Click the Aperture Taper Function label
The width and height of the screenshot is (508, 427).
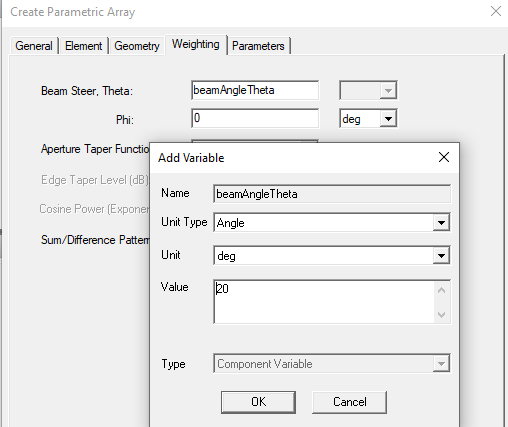[x=95, y=149]
